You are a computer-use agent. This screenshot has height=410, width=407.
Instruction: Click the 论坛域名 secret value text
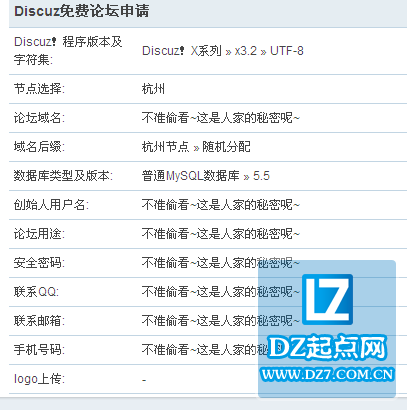(x=221, y=118)
